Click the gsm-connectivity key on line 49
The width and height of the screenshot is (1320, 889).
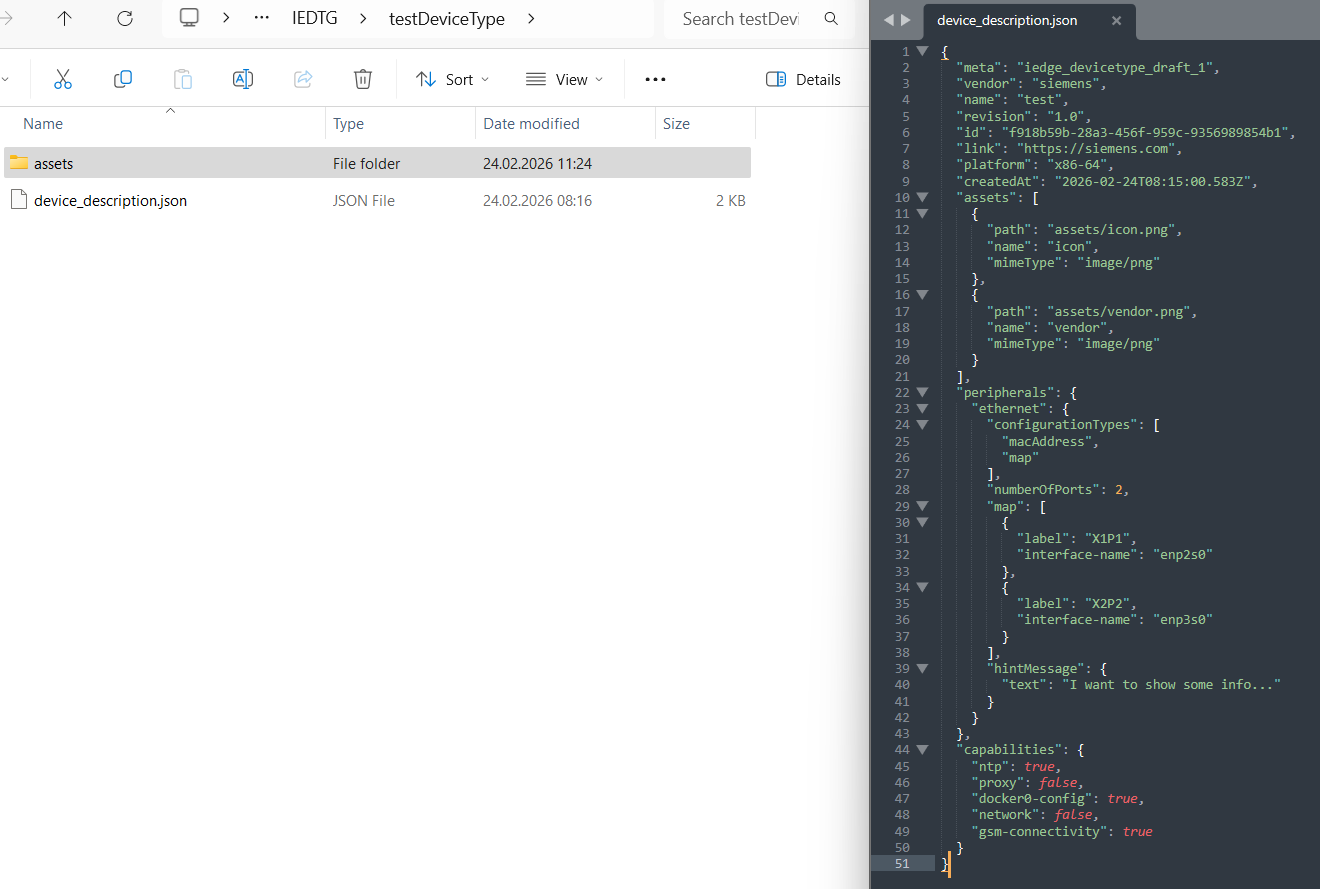[1040, 831]
